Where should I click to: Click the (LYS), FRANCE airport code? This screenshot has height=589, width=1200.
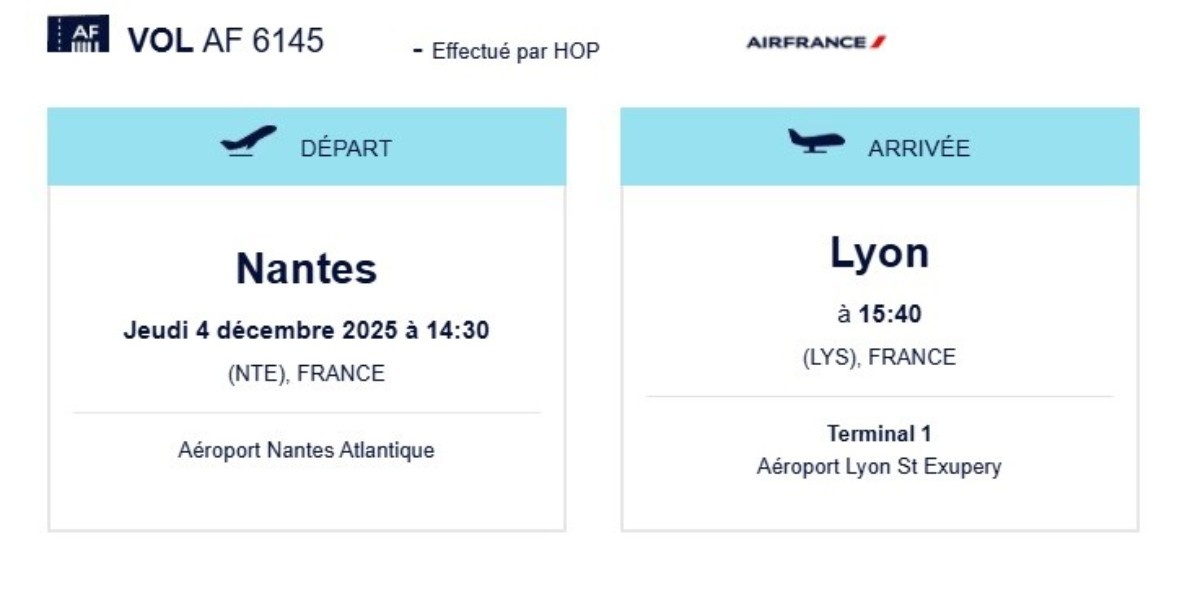click(879, 357)
